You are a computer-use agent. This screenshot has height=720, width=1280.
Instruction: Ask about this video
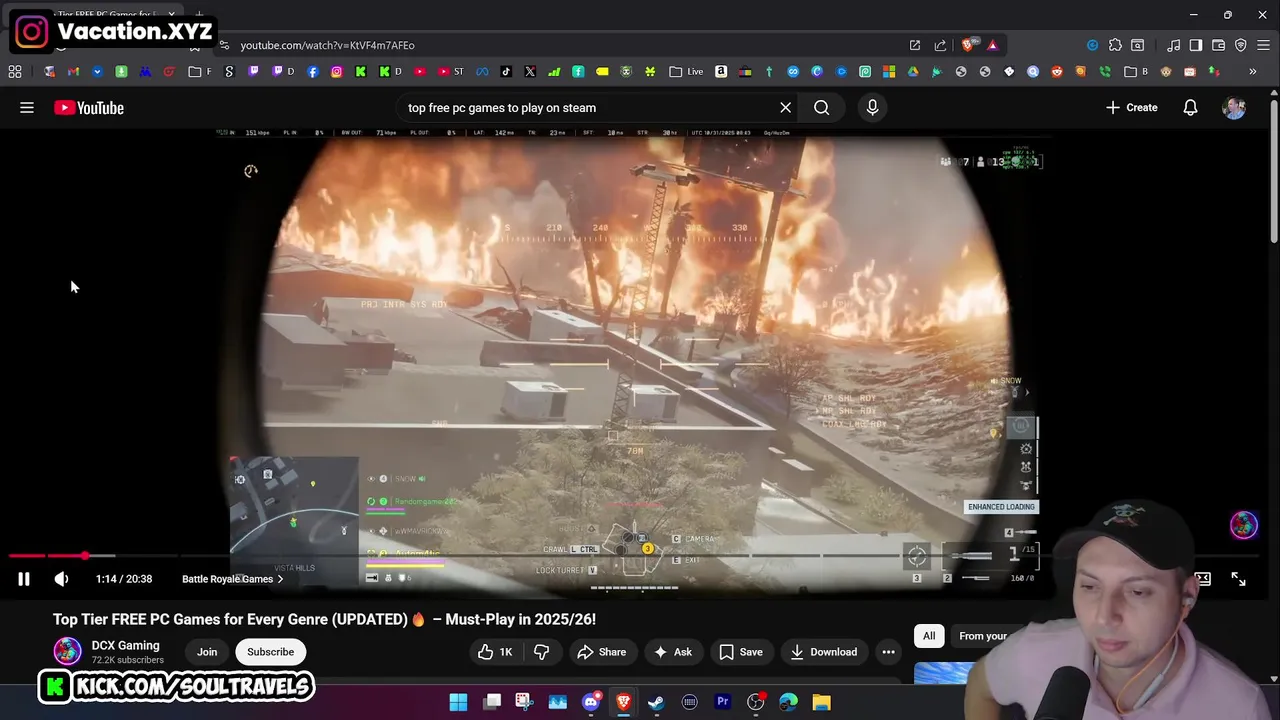click(x=672, y=652)
